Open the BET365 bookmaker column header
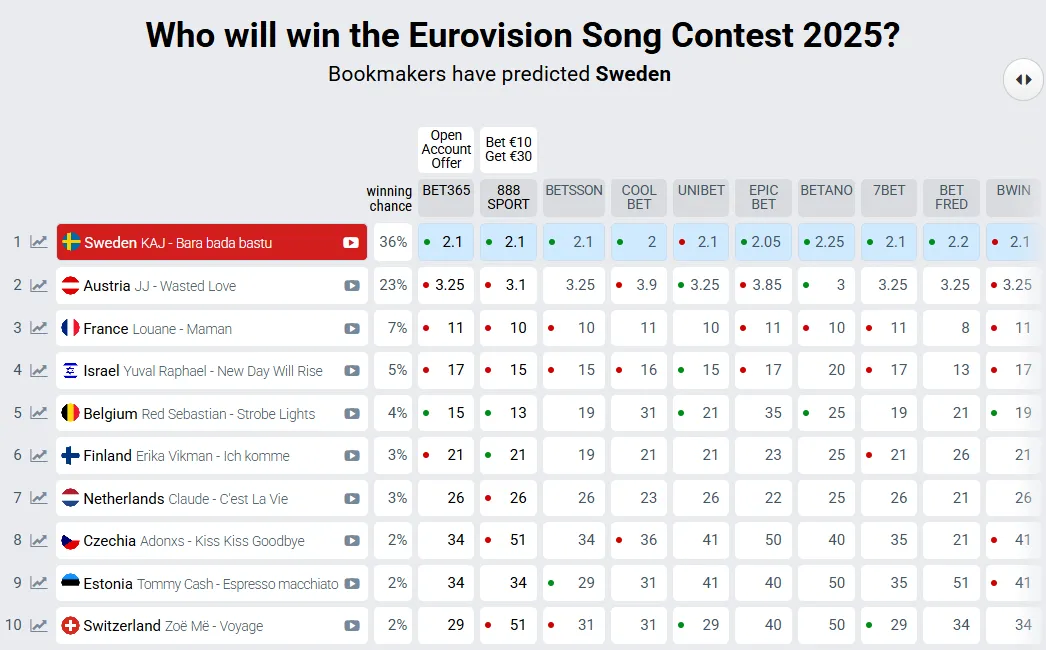1046x650 pixels. pos(446,197)
